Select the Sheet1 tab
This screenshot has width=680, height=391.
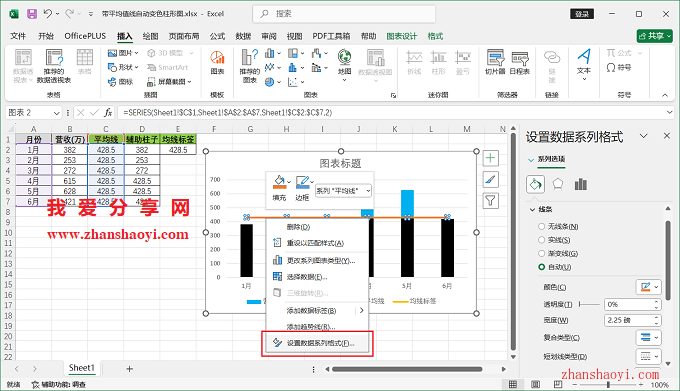point(82,368)
